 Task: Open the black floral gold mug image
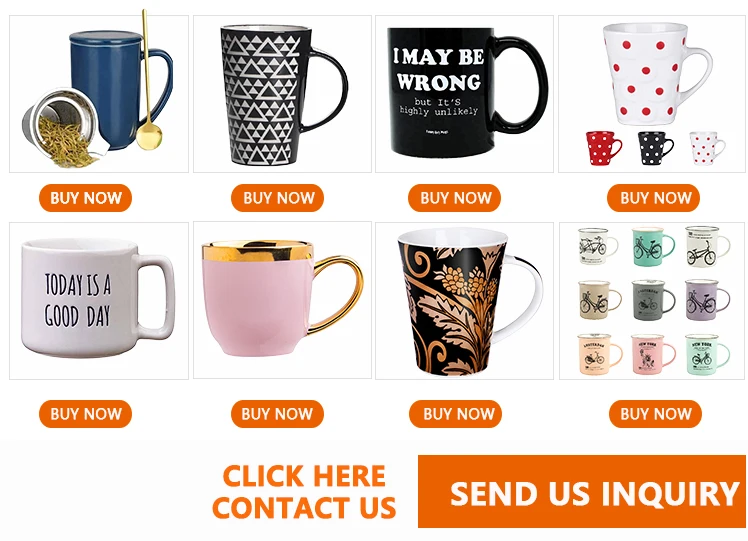point(465,301)
